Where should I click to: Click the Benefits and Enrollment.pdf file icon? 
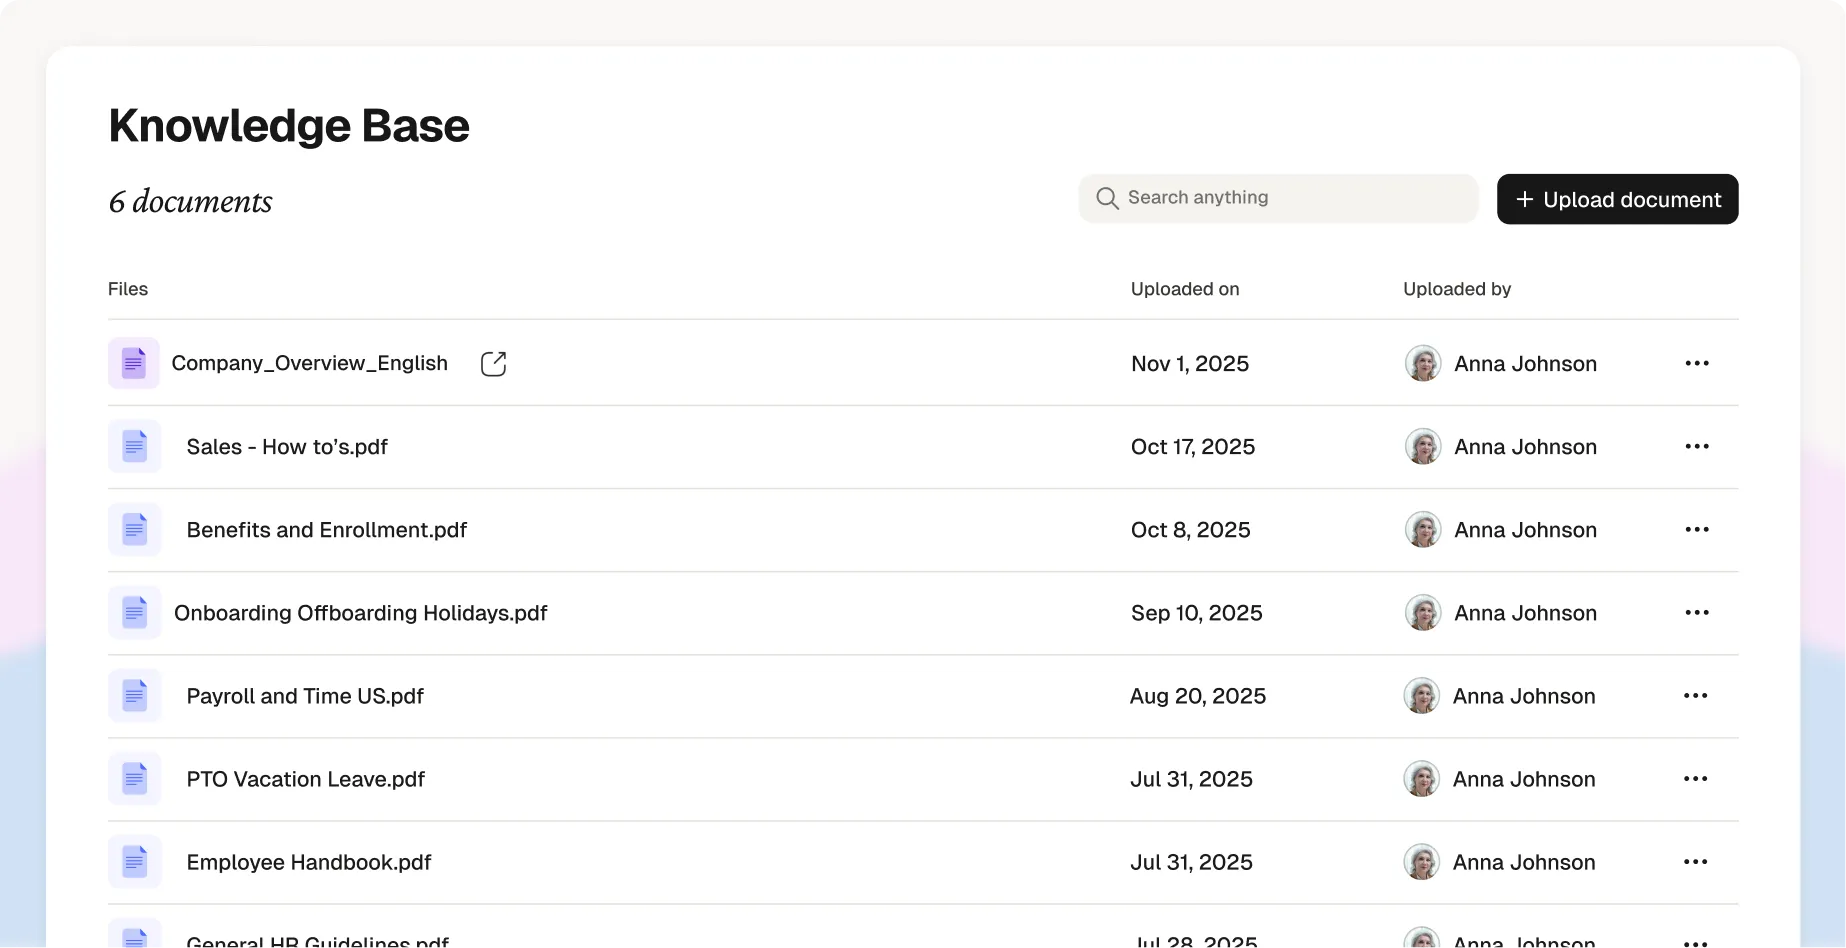pos(134,529)
